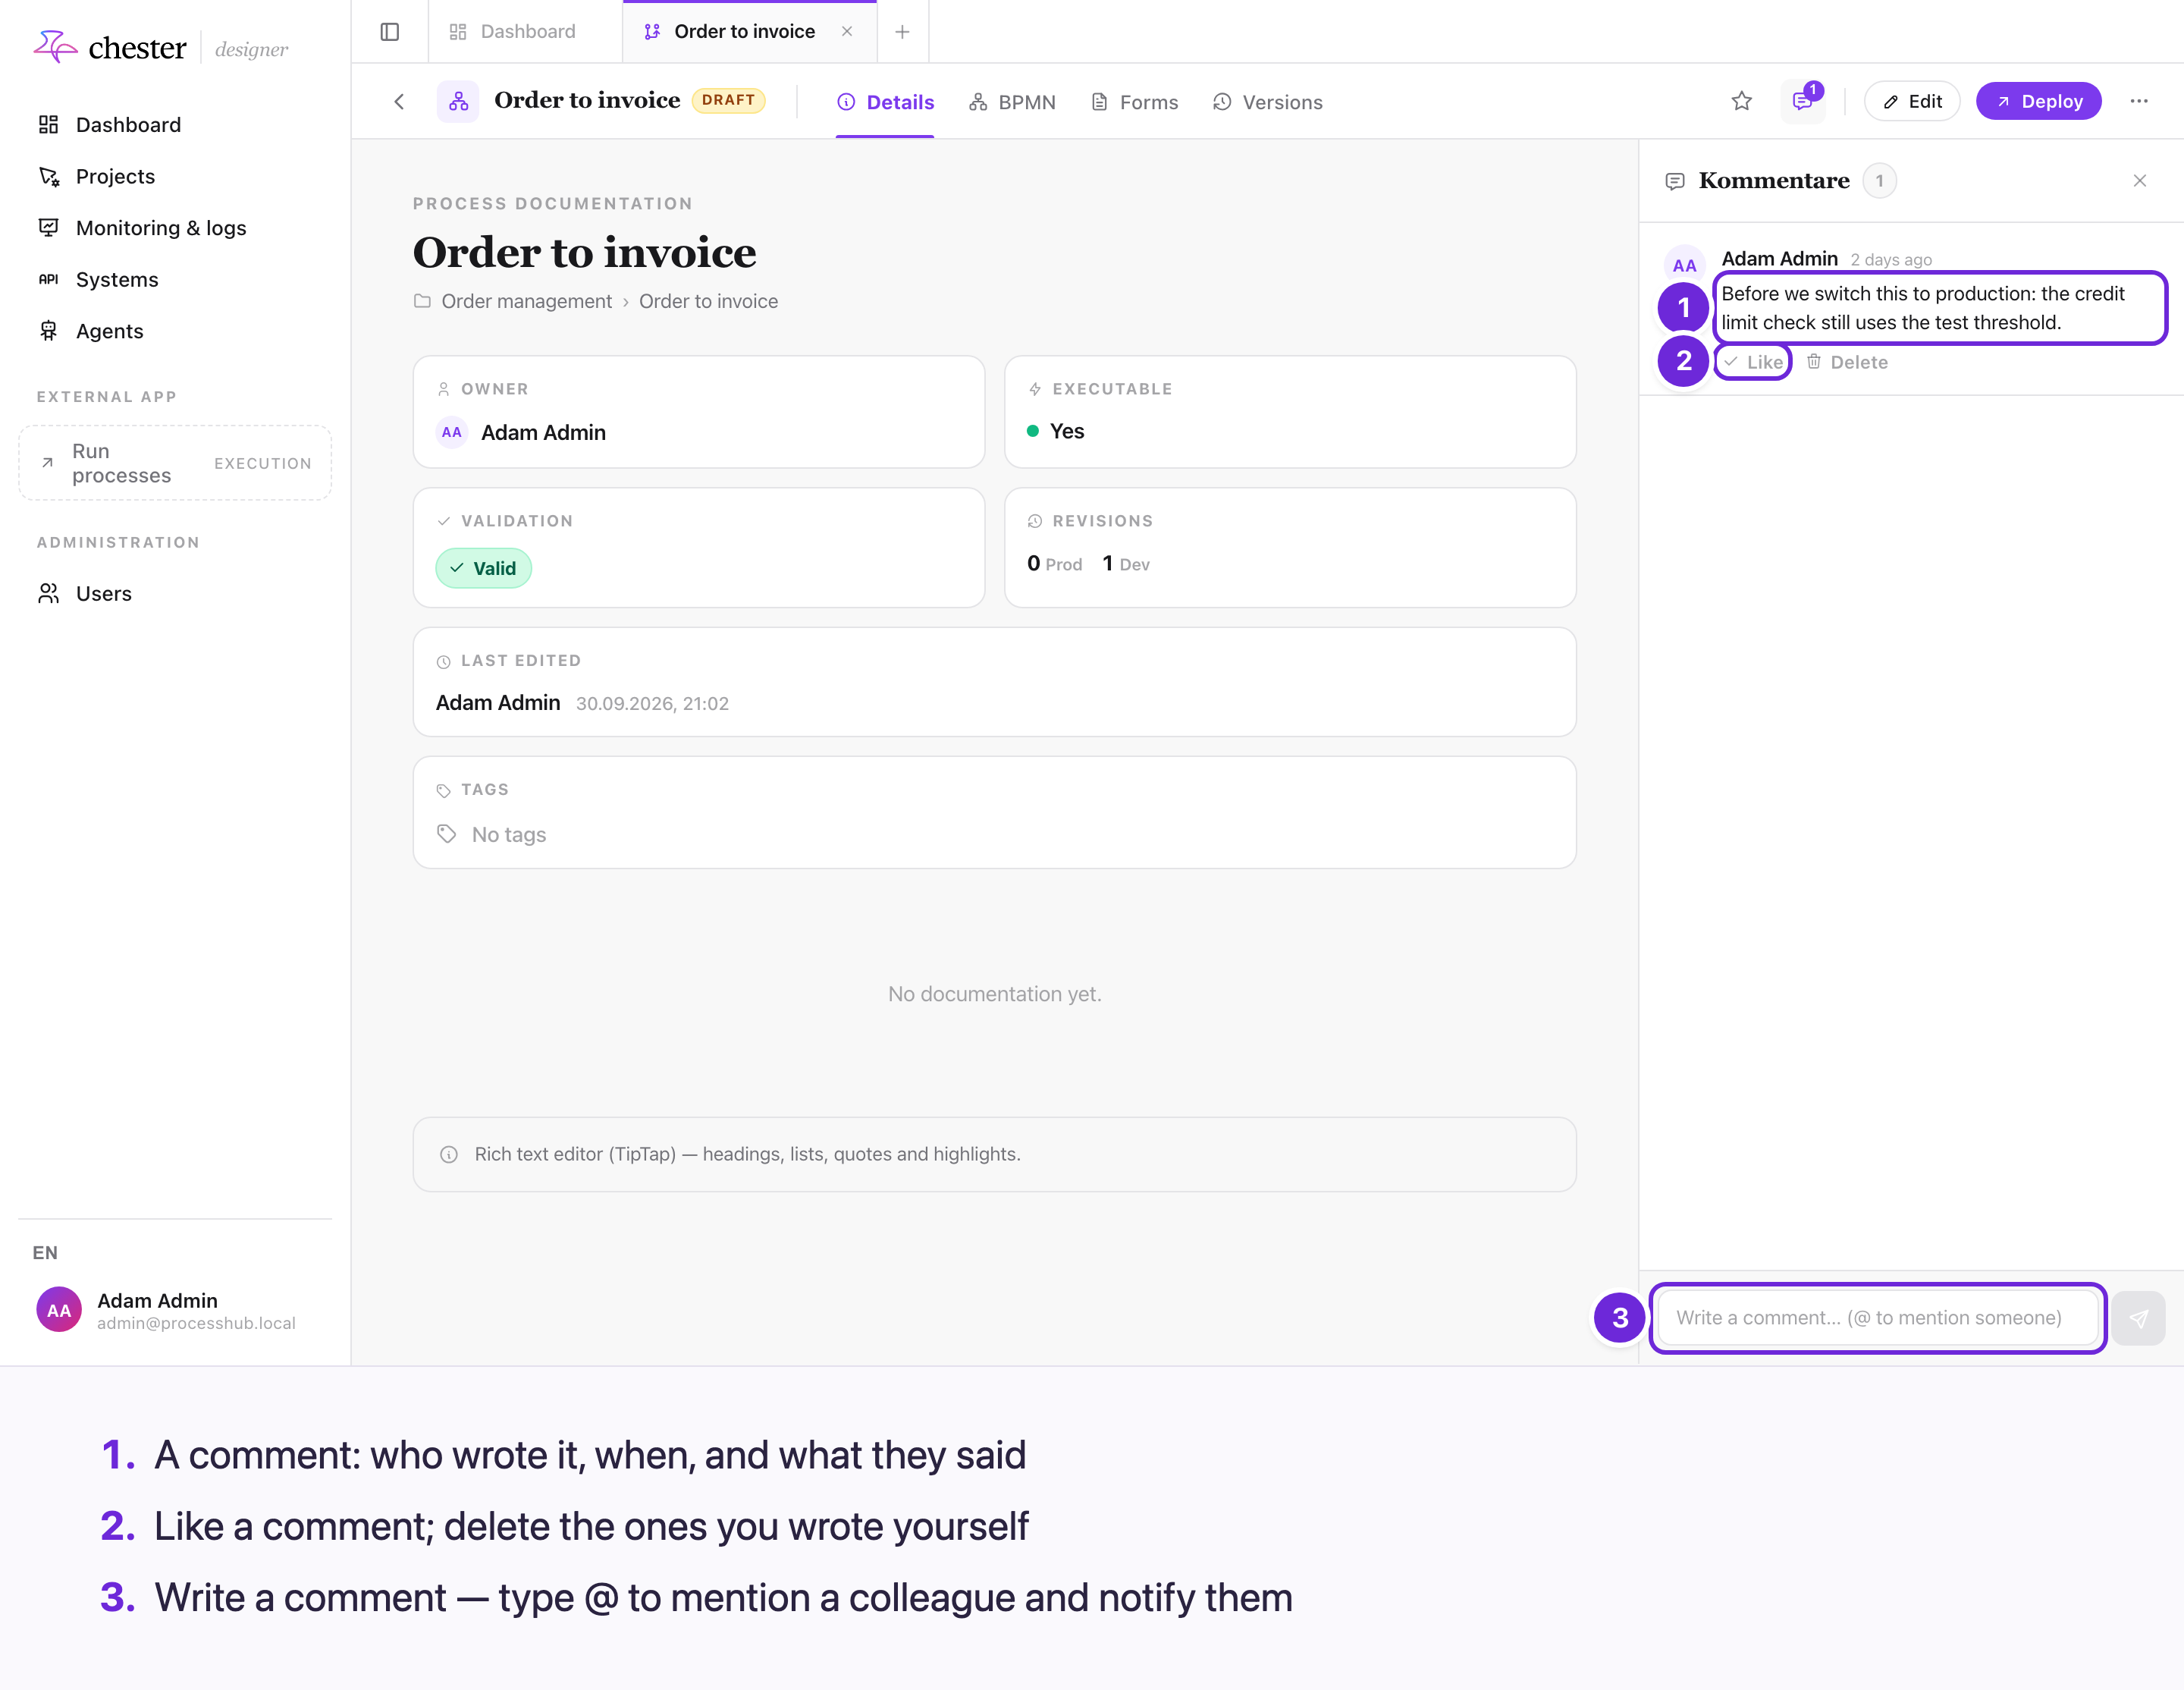2184x1690 pixels.
Task: Click the 'No documentation yet.' area
Action: point(995,994)
